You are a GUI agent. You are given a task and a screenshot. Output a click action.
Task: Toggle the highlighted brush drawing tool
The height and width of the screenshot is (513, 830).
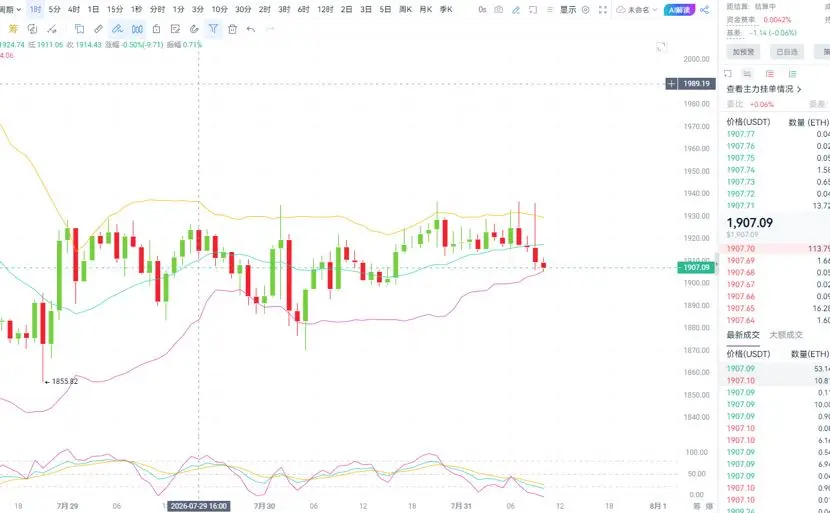[x=118, y=29]
